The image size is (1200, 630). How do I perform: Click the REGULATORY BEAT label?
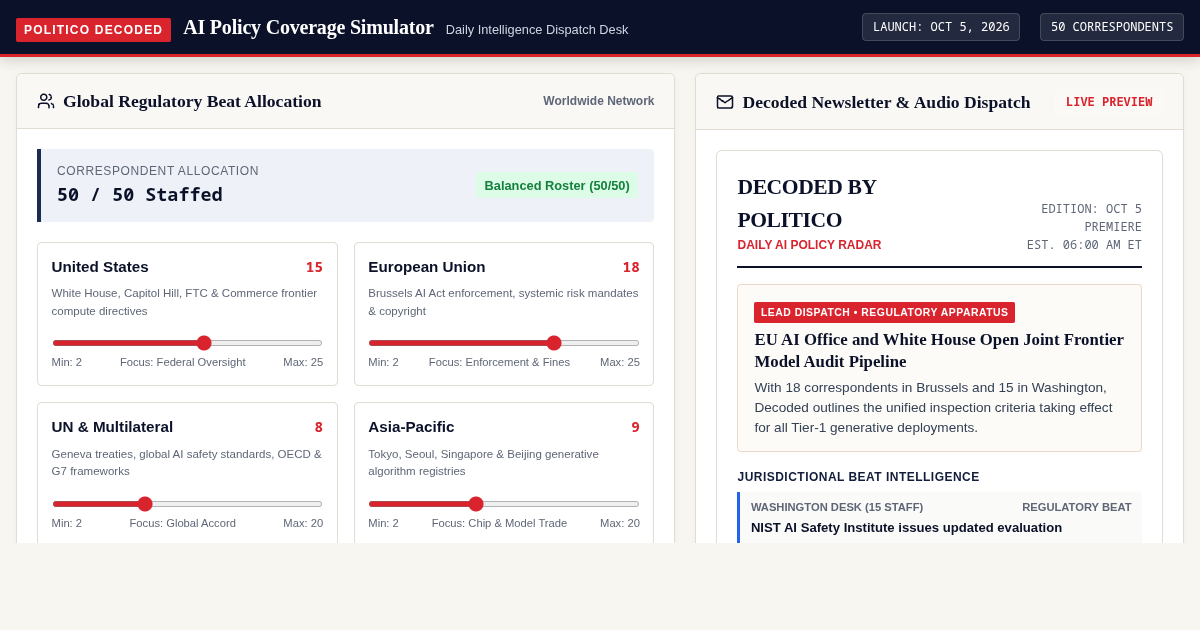click(x=1077, y=507)
